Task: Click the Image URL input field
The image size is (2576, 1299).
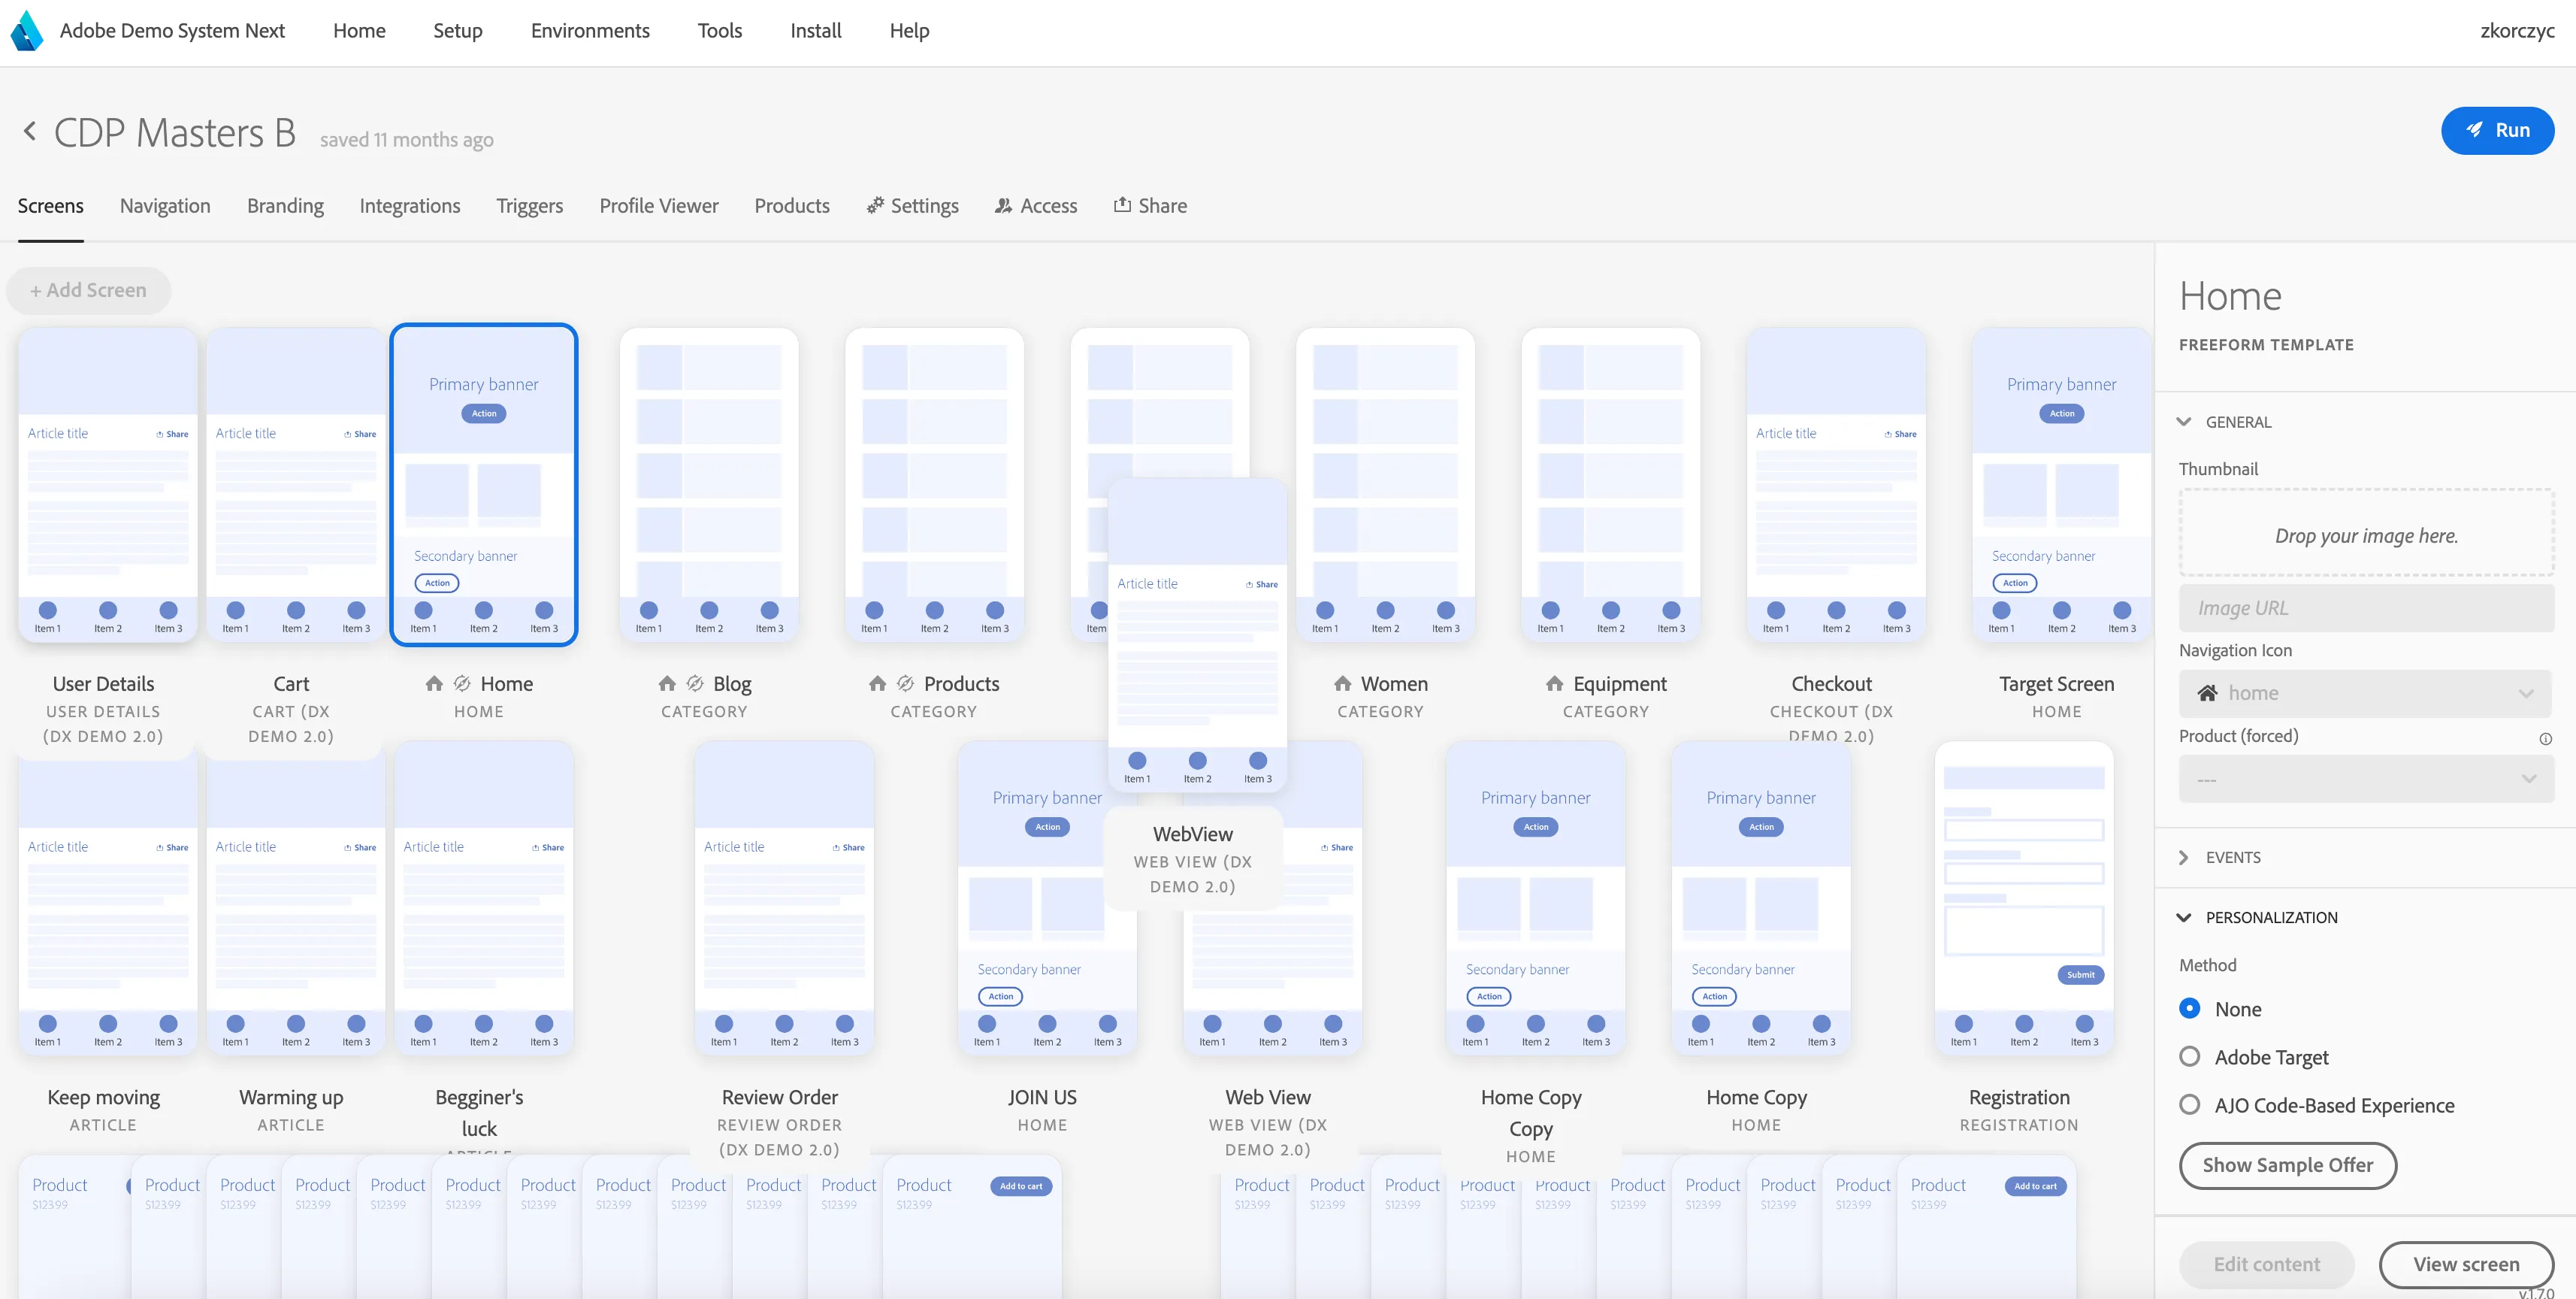Action: (x=2365, y=608)
